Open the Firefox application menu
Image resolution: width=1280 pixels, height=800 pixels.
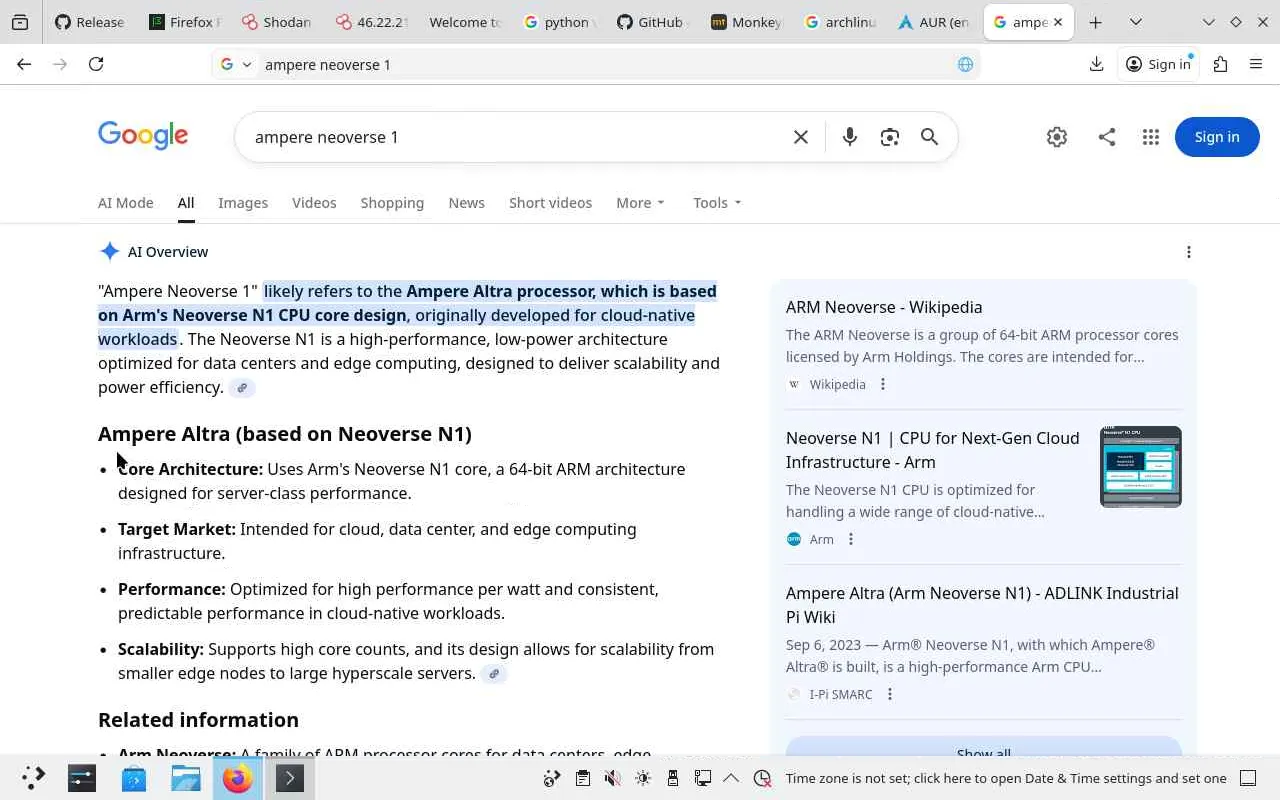pos(1256,64)
